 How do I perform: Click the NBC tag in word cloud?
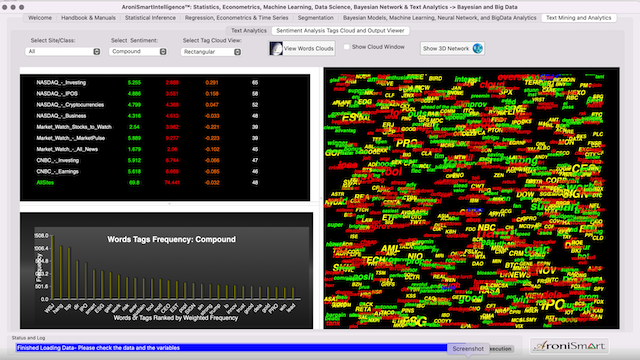(x=486, y=228)
